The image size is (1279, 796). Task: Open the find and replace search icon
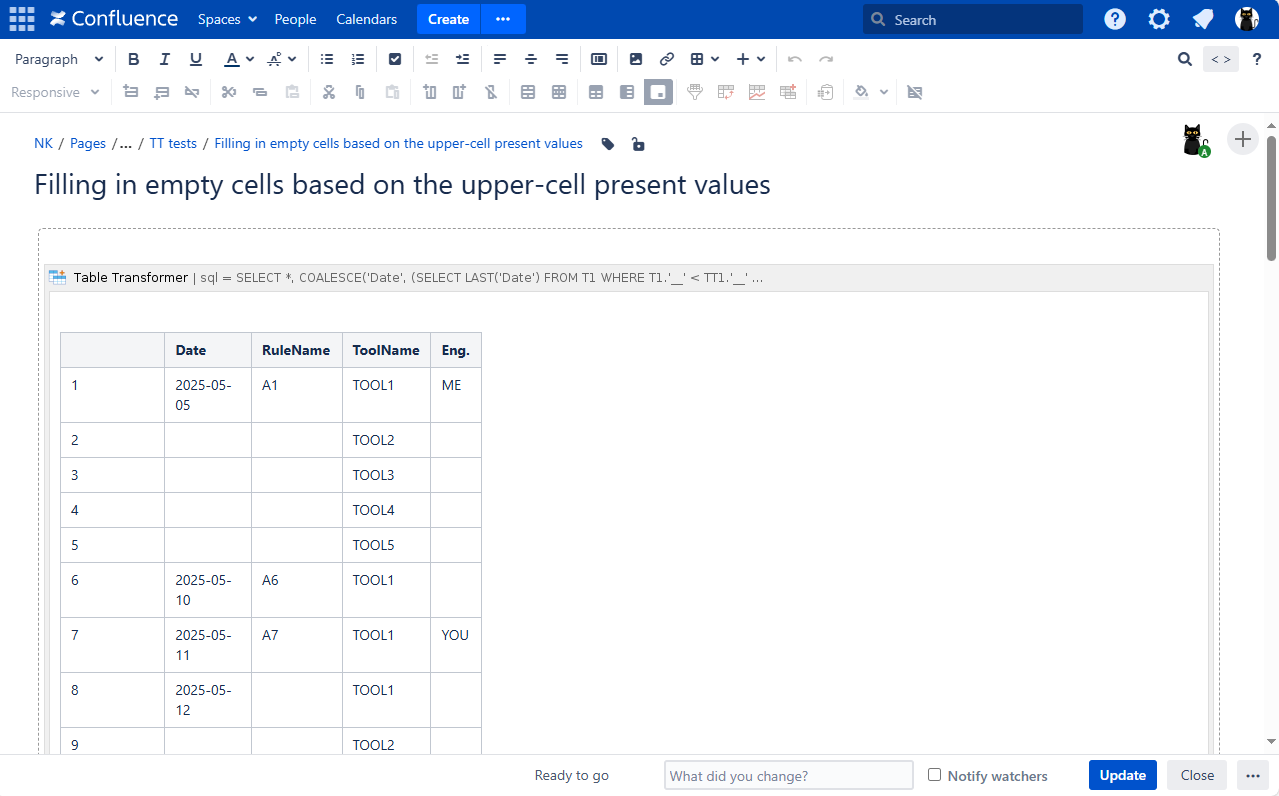[x=1185, y=60]
